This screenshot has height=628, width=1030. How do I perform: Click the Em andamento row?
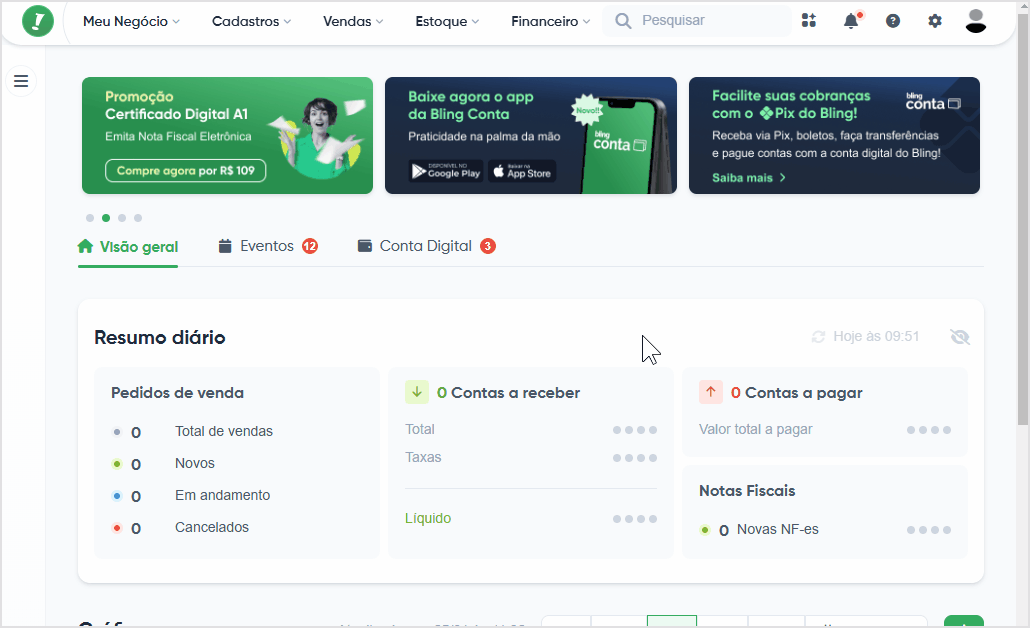192,495
